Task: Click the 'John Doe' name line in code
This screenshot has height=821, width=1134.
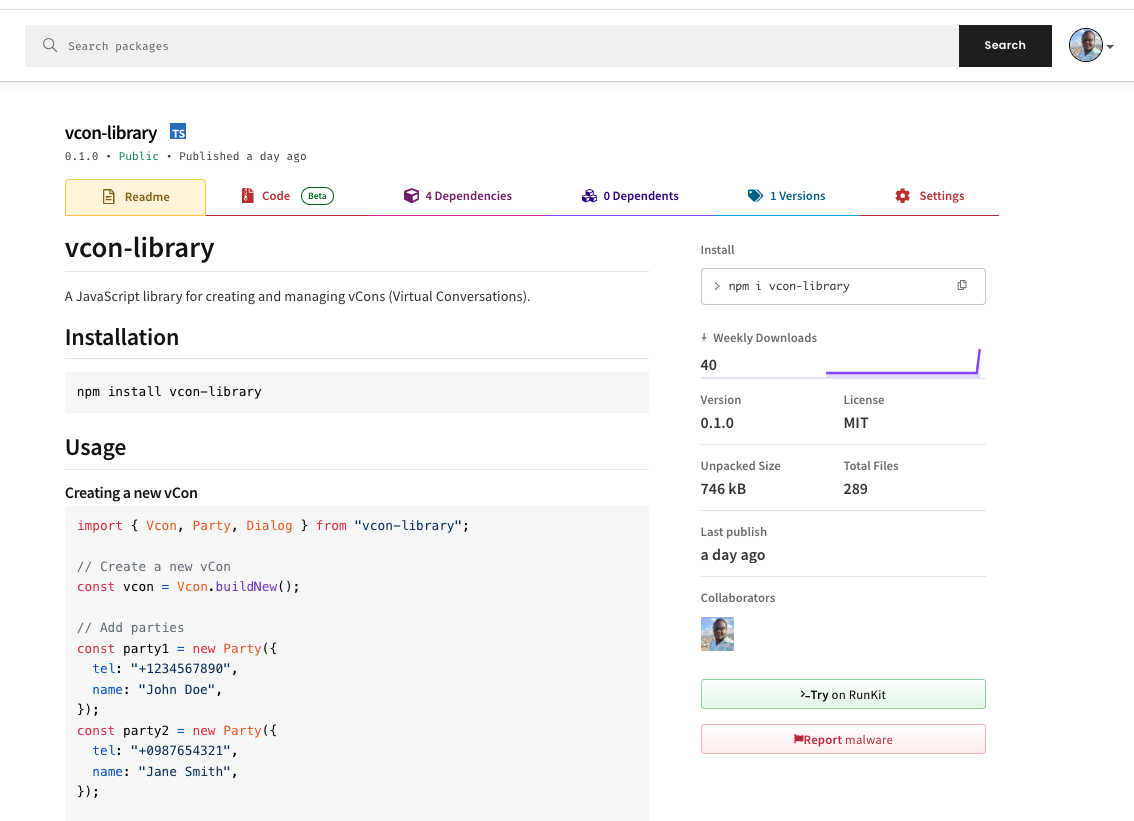Action: pos(157,689)
